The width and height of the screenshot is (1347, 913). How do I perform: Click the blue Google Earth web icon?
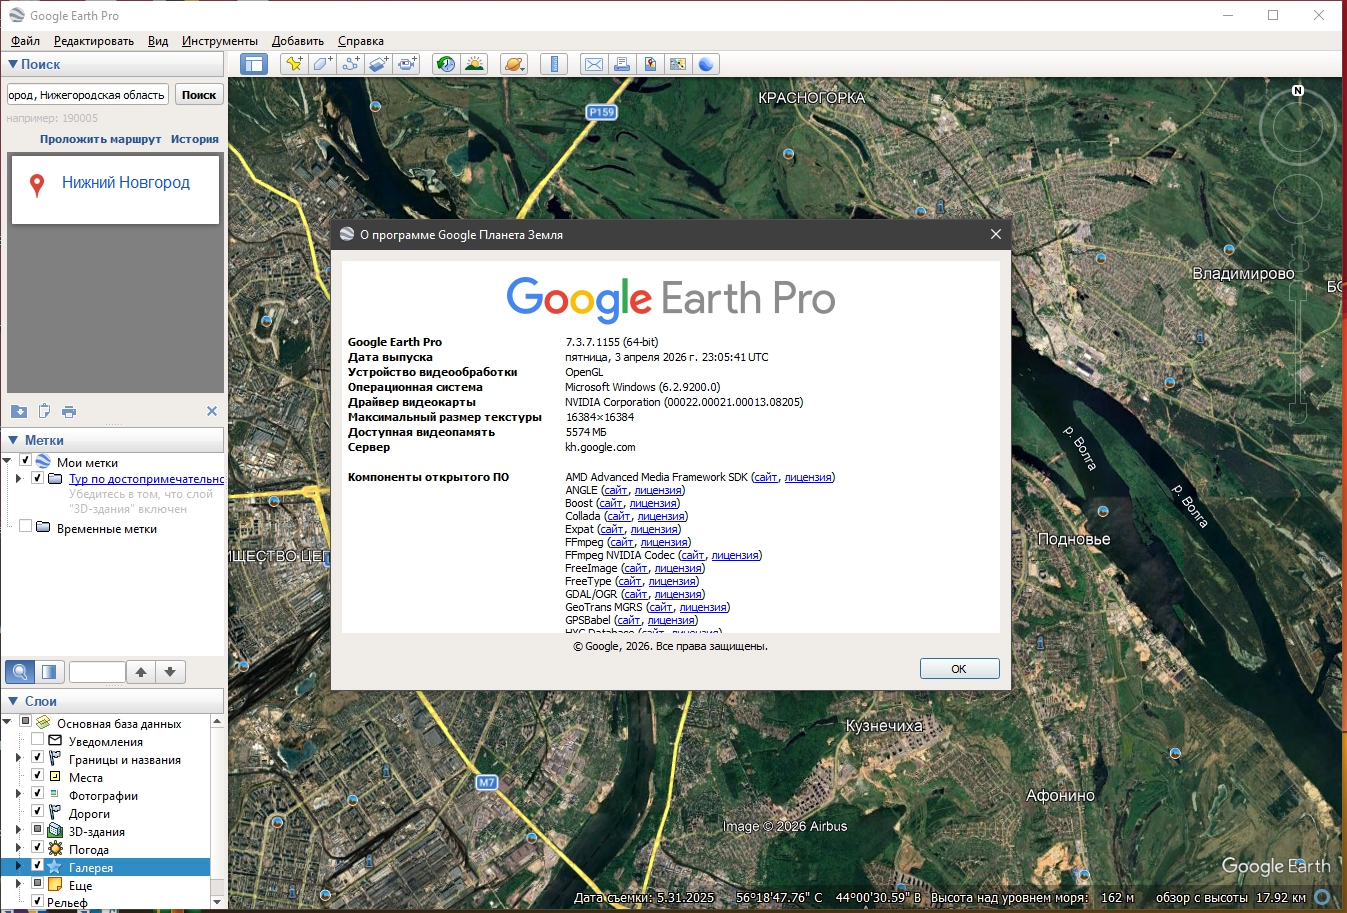706,64
